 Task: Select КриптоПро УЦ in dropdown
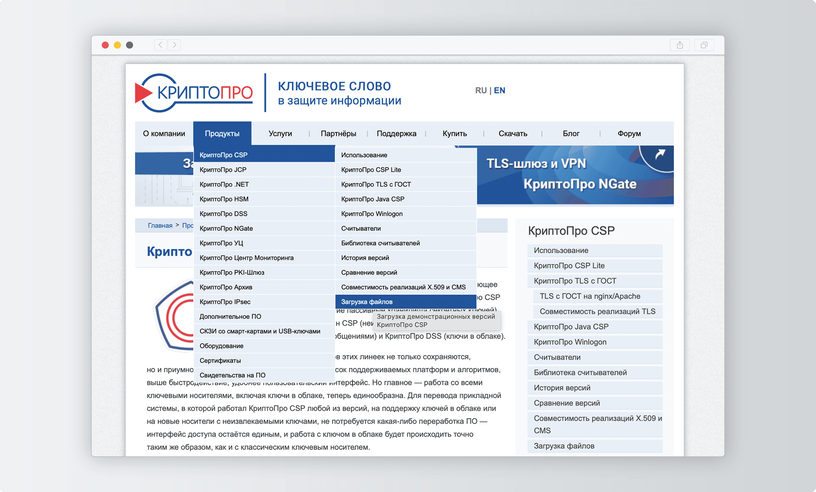click(x=264, y=243)
